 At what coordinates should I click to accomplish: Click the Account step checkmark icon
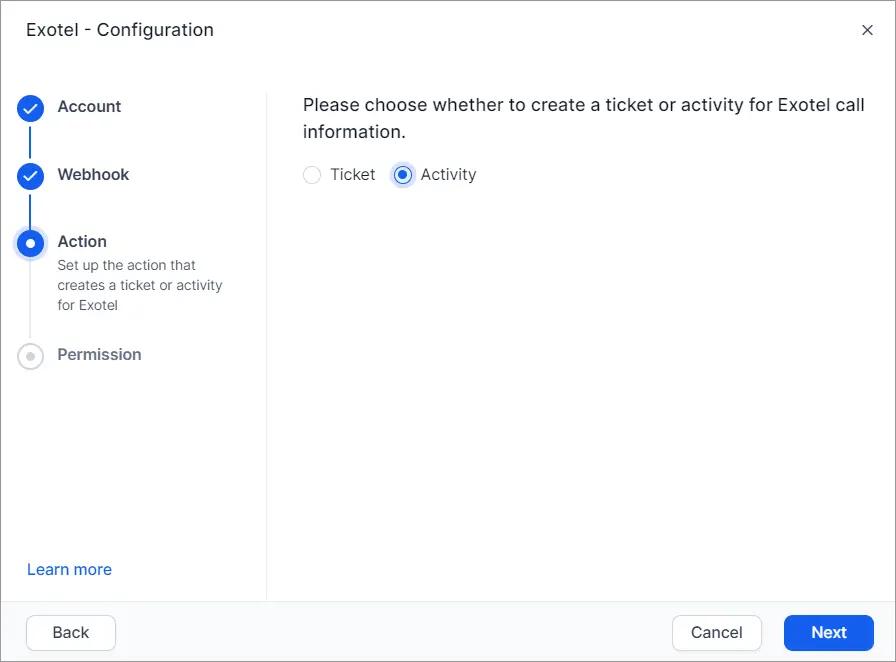[30, 109]
